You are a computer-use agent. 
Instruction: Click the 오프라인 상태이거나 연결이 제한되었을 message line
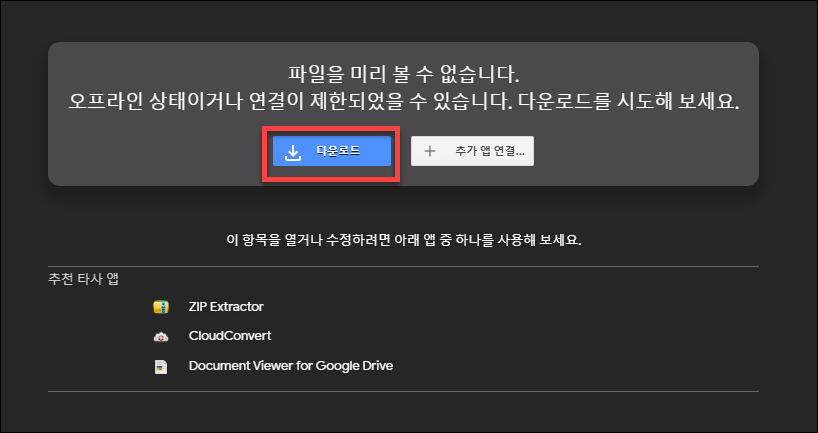click(404, 102)
